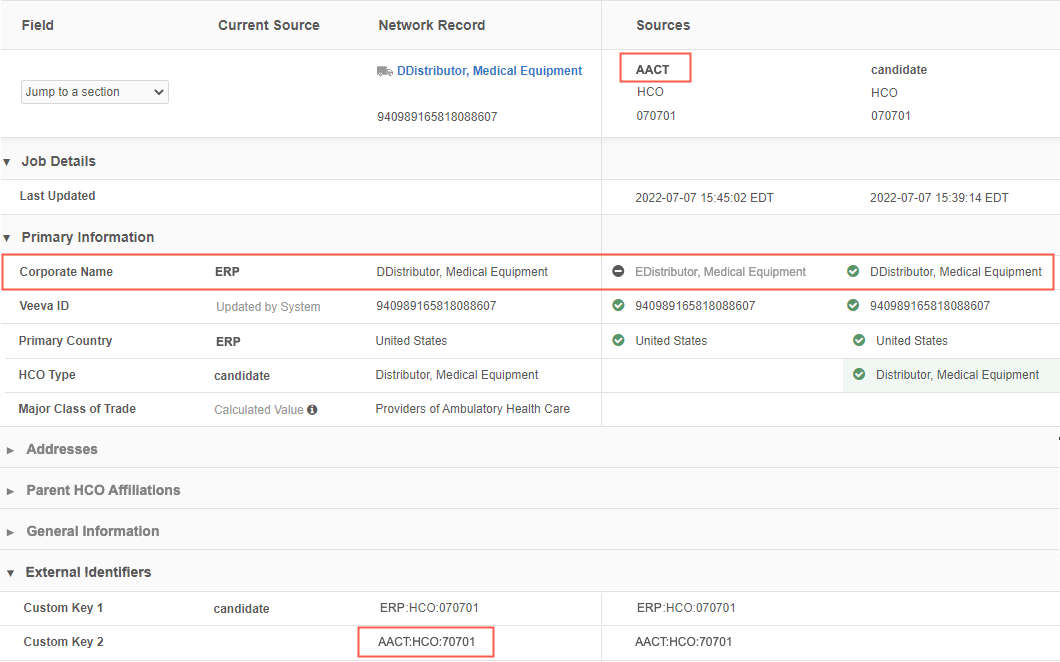The image size is (1060, 662).
Task: Click green check in candidate Veeva ID cell
Action: tap(853, 306)
